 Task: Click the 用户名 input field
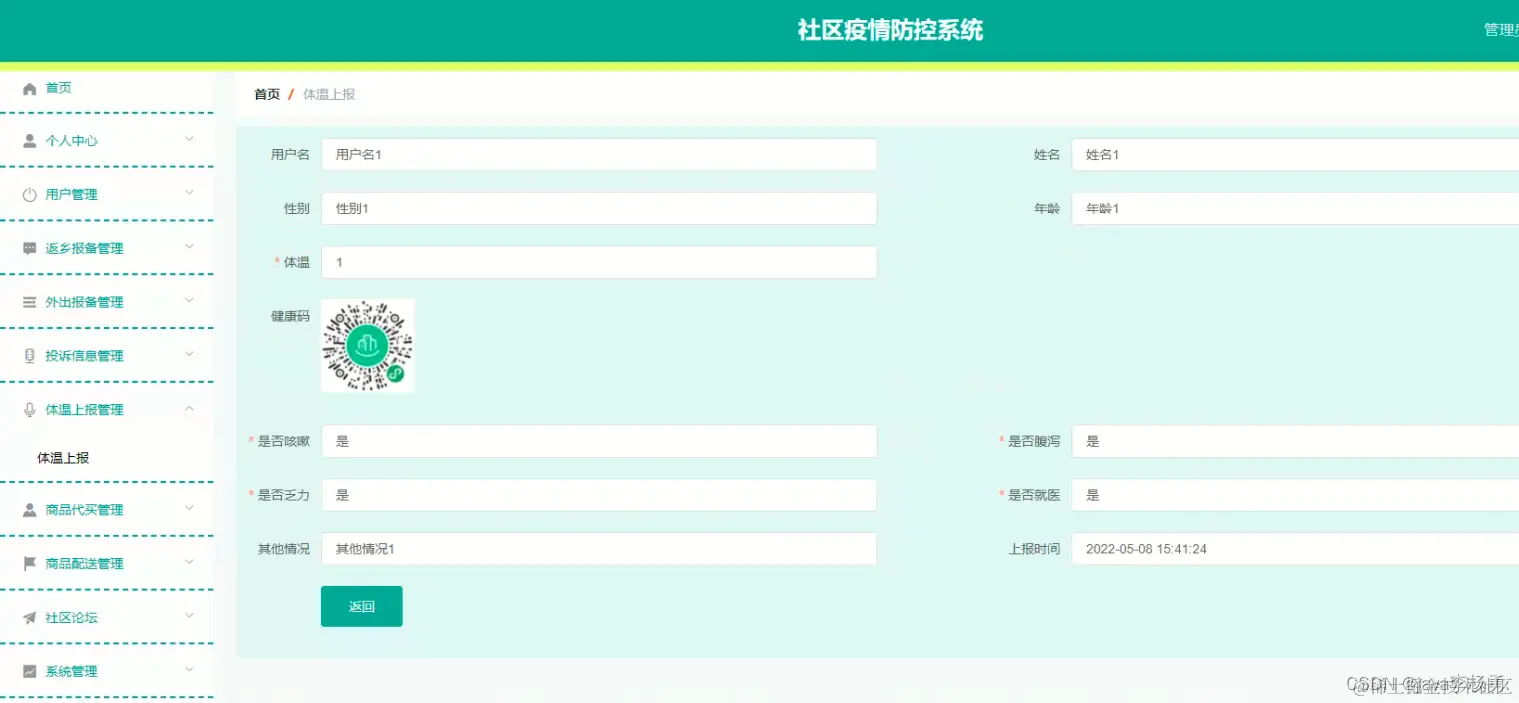pyautogui.click(x=599, y=155)
